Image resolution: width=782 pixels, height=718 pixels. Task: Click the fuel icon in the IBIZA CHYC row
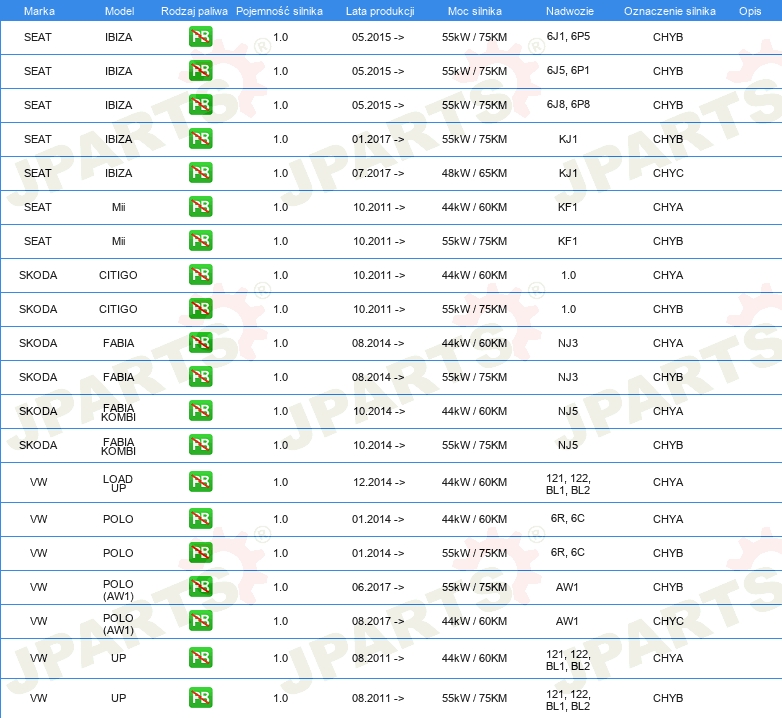200,173
